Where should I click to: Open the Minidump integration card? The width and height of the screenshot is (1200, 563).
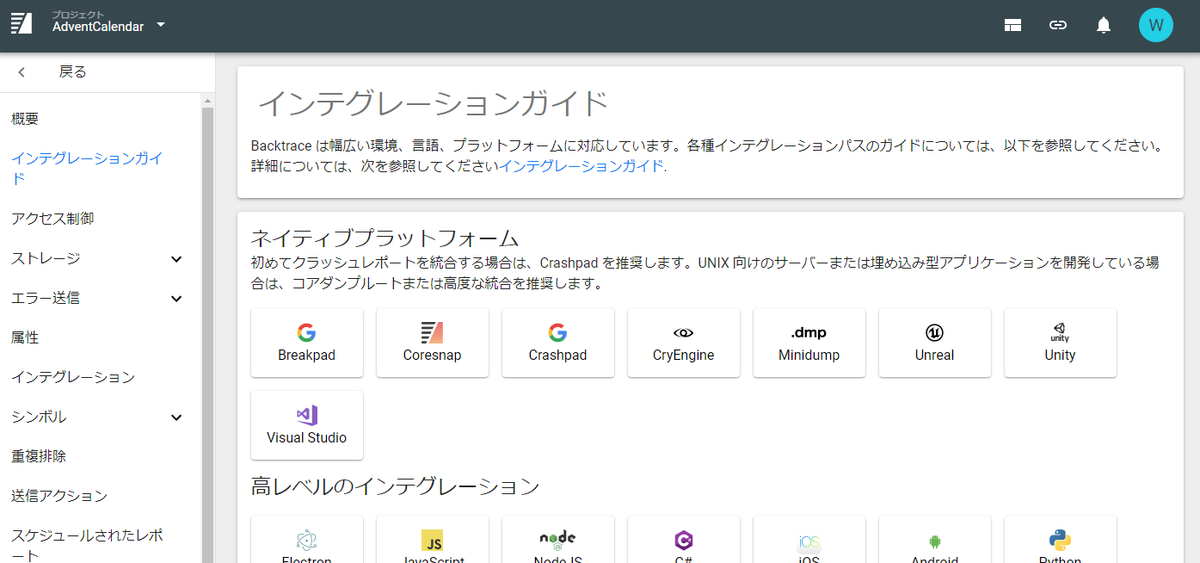809,343
